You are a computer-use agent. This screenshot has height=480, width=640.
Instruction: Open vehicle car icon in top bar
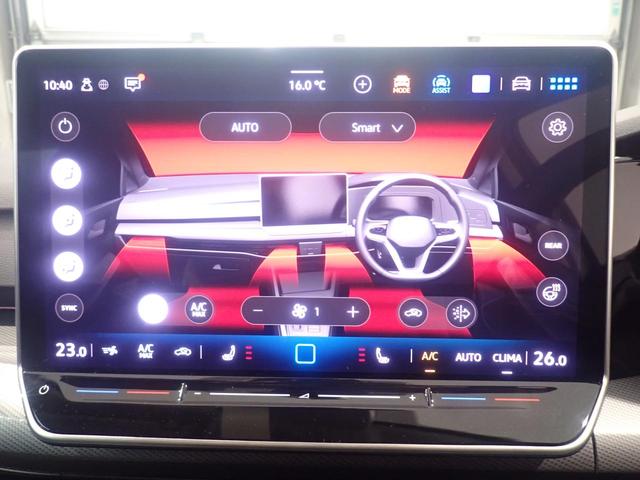[x=521, y=84]
